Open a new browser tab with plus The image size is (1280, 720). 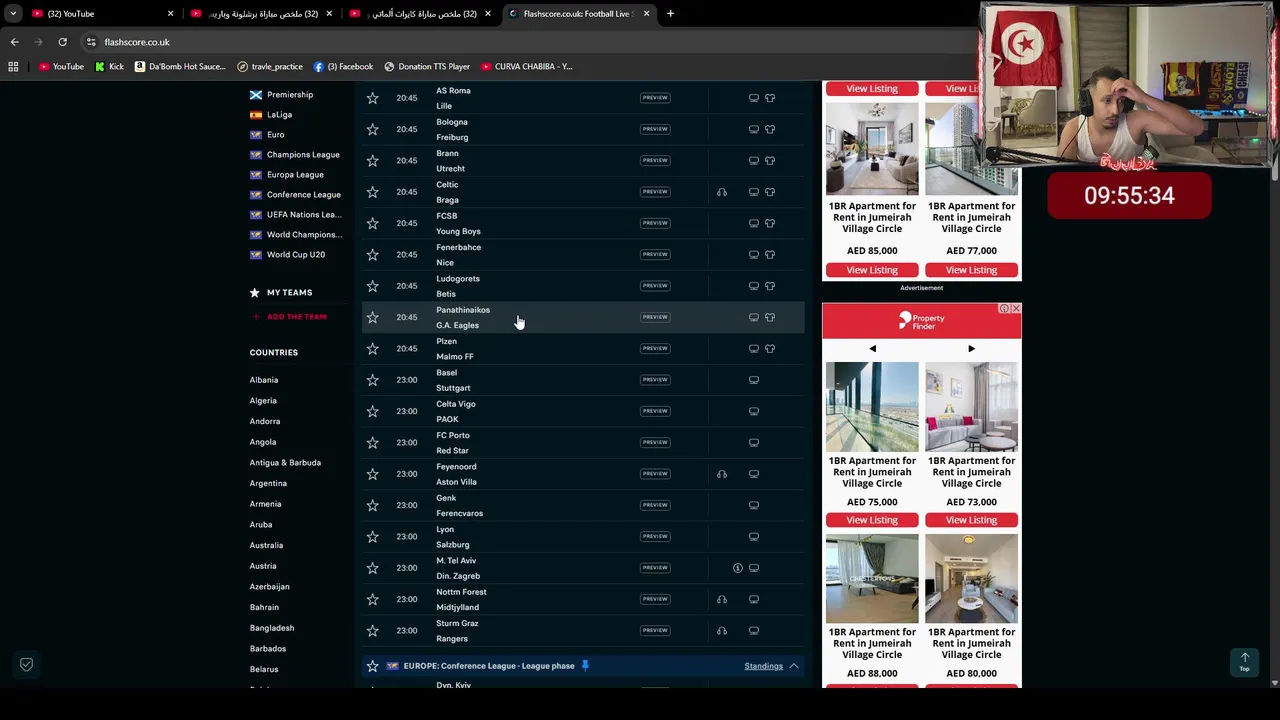(670, 14)
